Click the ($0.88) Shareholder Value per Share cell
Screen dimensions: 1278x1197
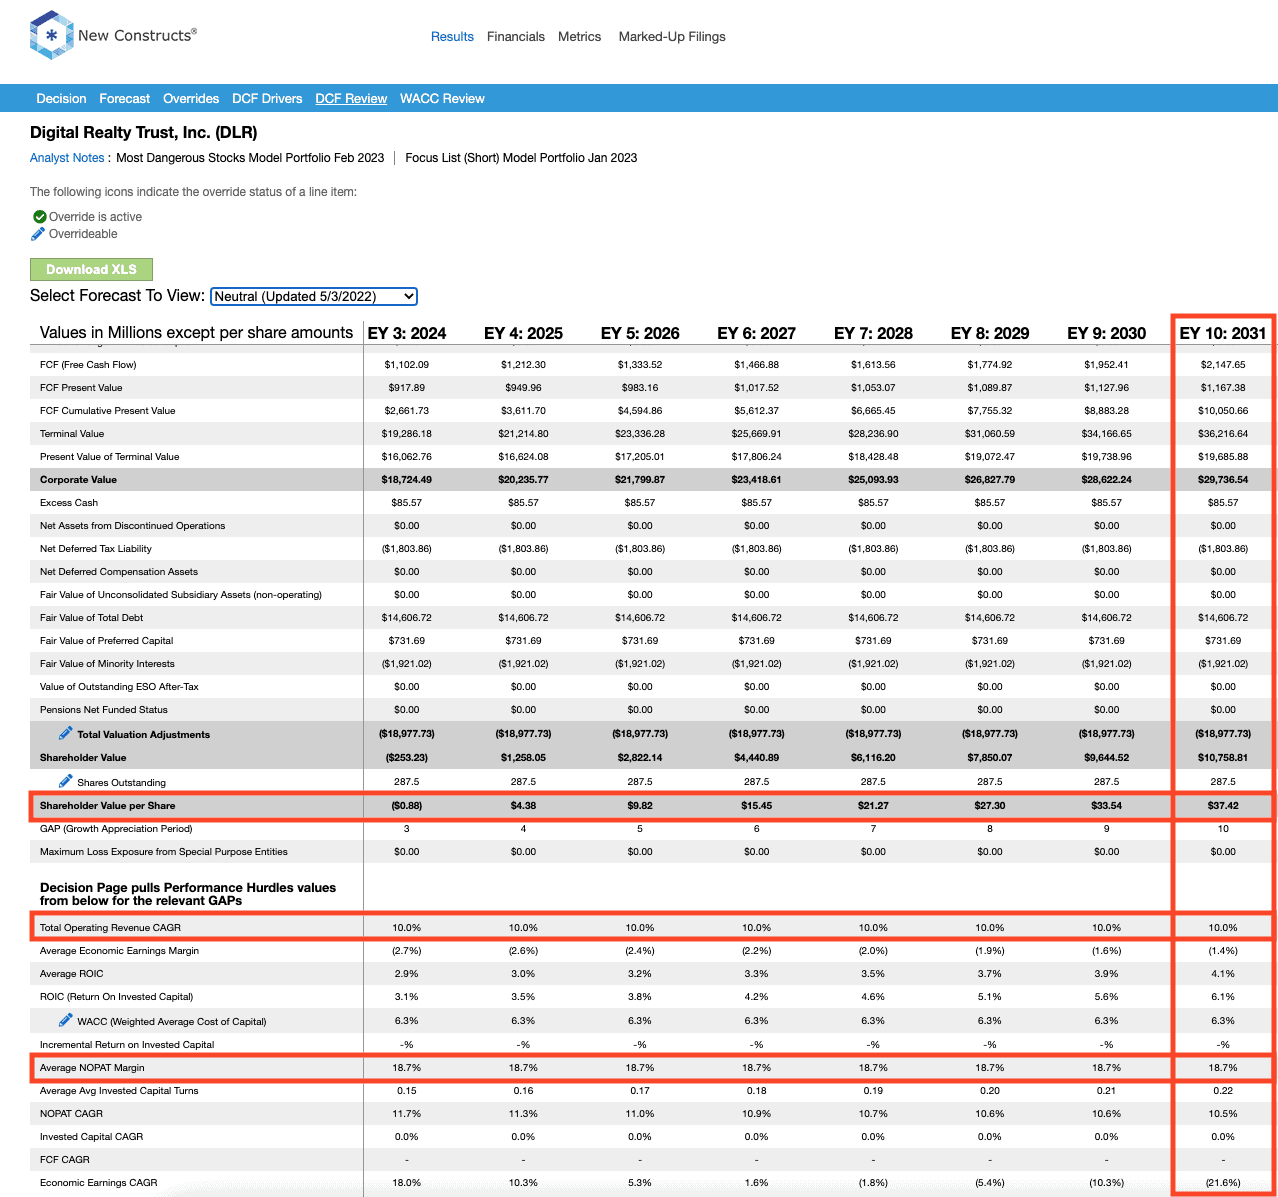[407, 806]
